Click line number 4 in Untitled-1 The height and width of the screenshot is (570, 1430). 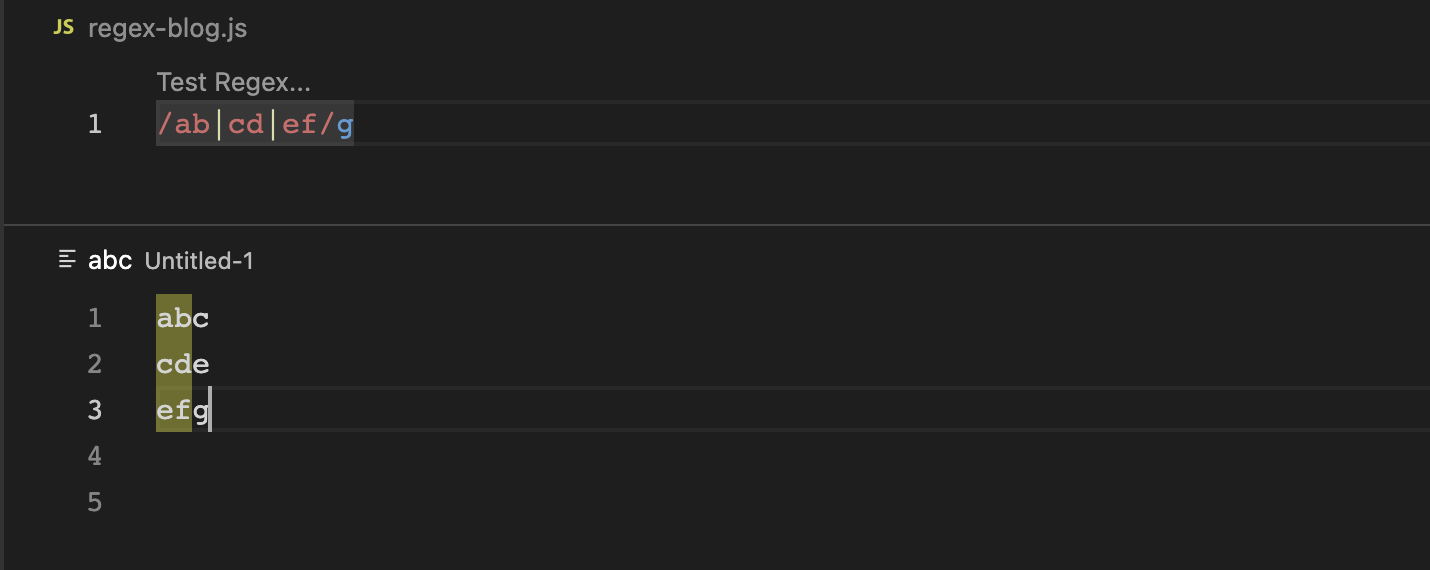click(x=95, y=456)
